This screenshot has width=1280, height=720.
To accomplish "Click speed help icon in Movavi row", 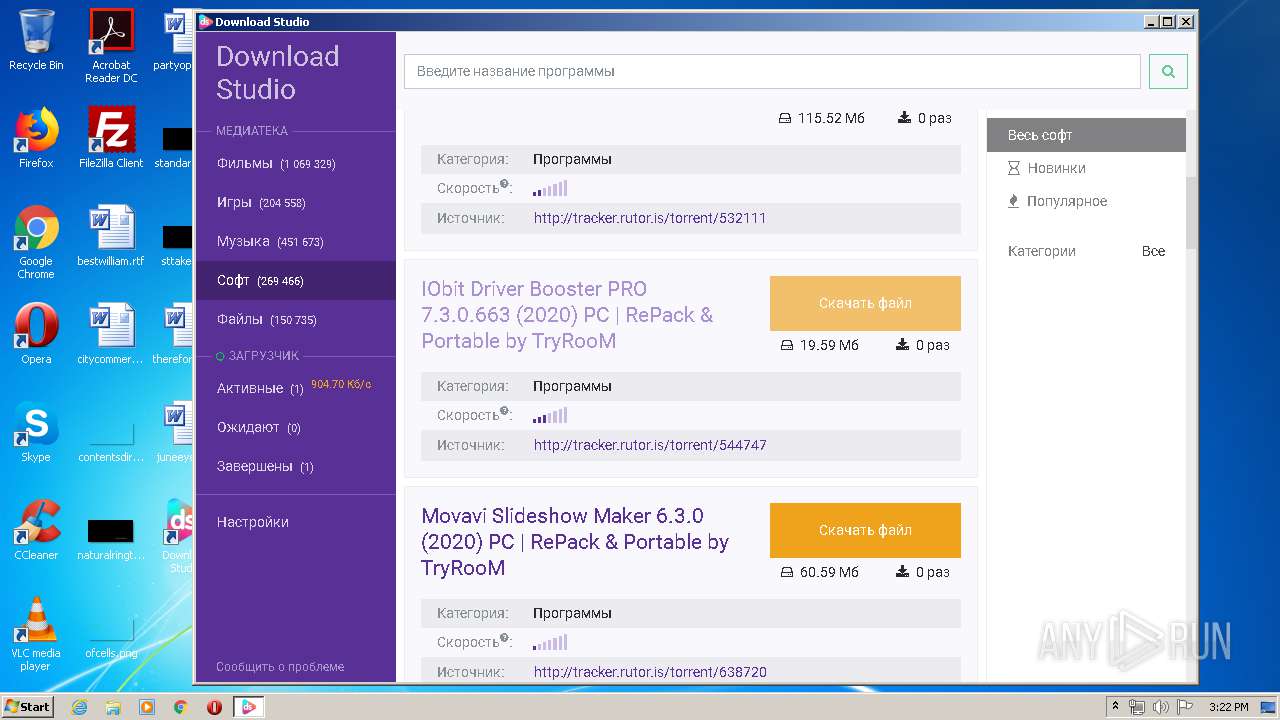I will [505, 638].
